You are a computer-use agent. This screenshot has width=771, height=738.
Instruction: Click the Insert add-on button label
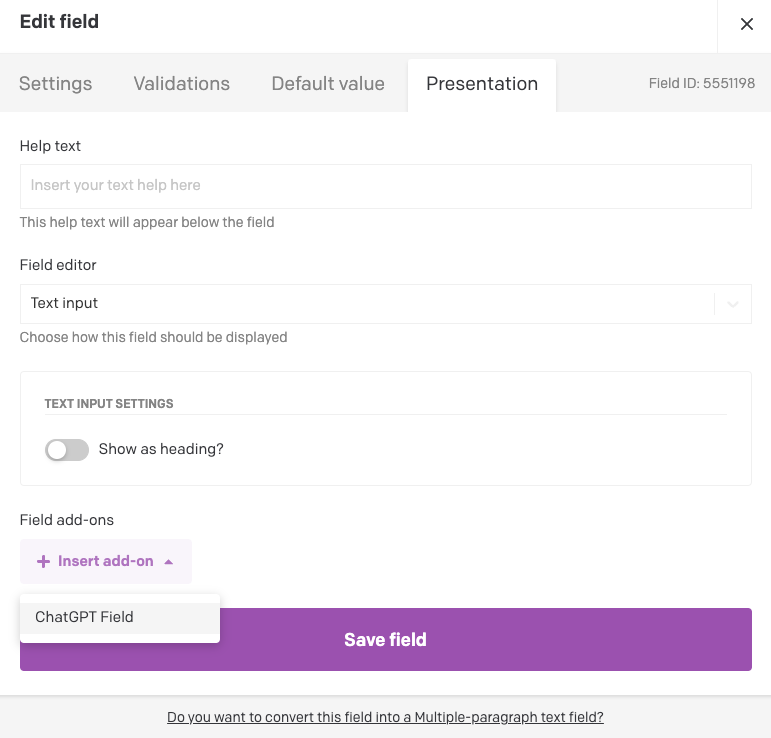[x=106, y=562]
